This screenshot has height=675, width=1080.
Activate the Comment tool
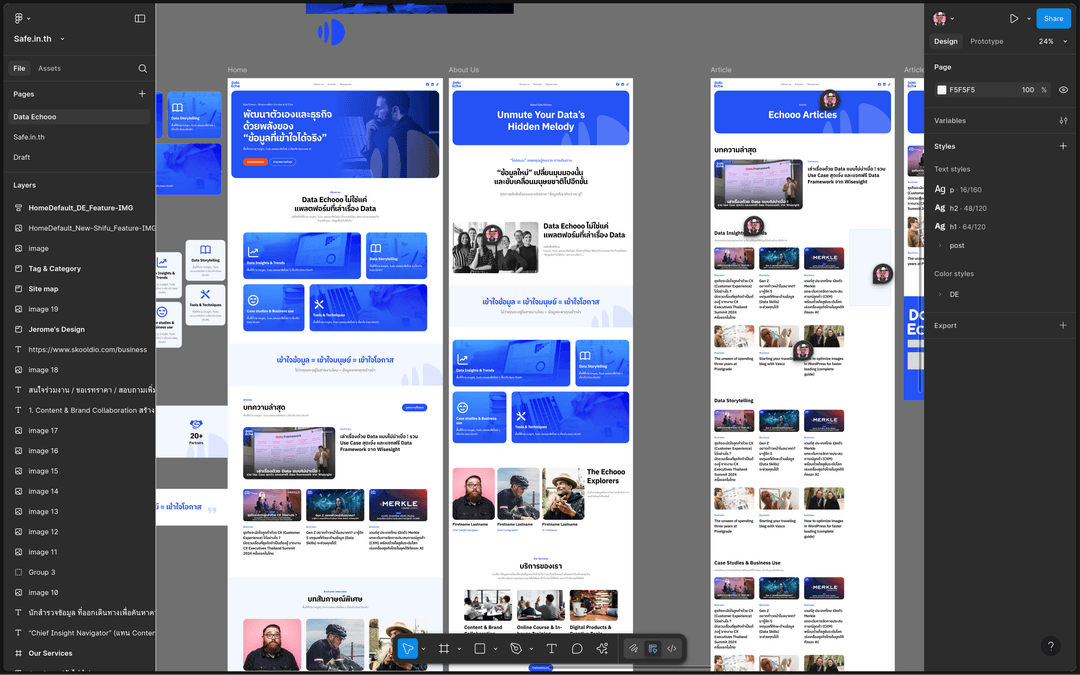[577, 648]
